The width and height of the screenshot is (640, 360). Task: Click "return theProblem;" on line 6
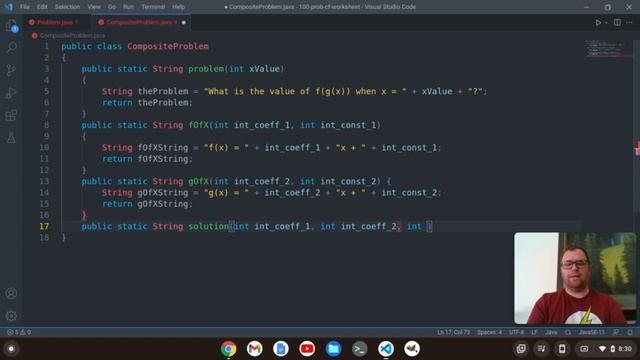coord(147,102)
